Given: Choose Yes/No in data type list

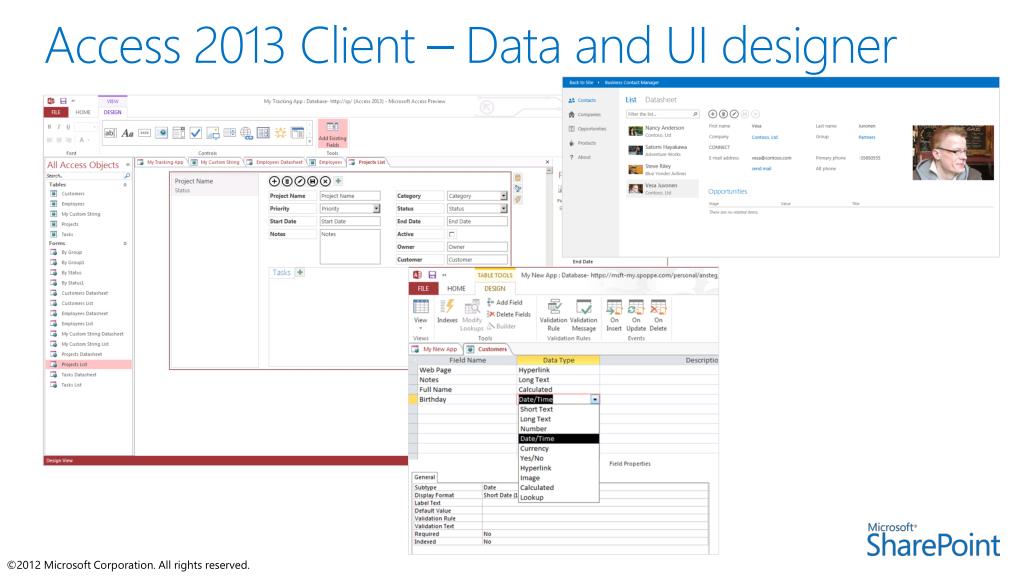Looking at the screenshot, I should 558,458.
